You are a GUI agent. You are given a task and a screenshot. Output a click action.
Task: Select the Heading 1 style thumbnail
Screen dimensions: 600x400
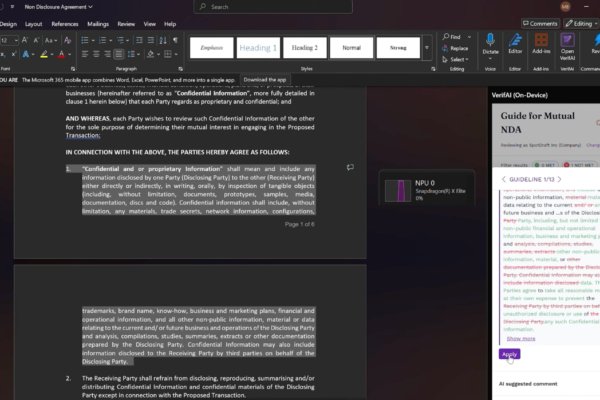point(258,47)
